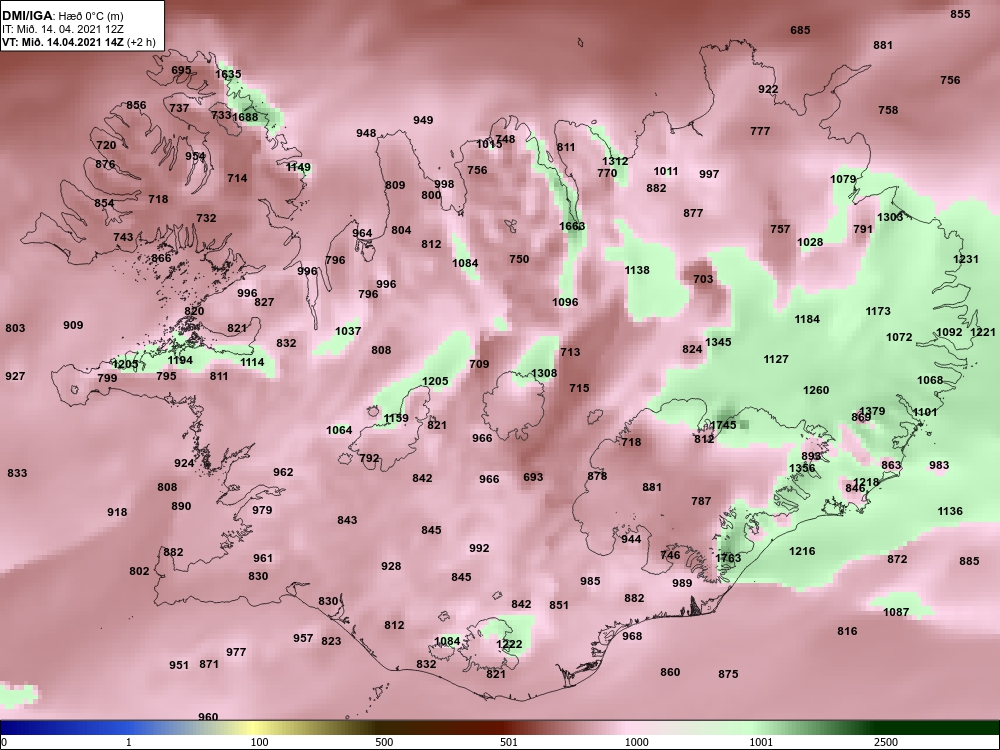Click the map value 928
Screen dimensions: 1000x750
pyautogui.click(x=391, y=566)
